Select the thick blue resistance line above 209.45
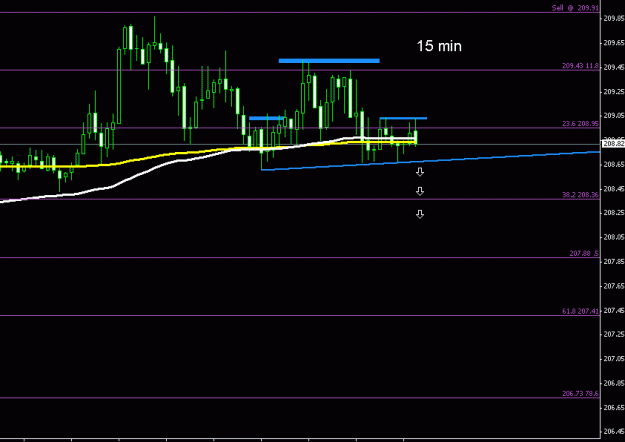The width and height of the screenshot is (625, 442). click(329, 61)
